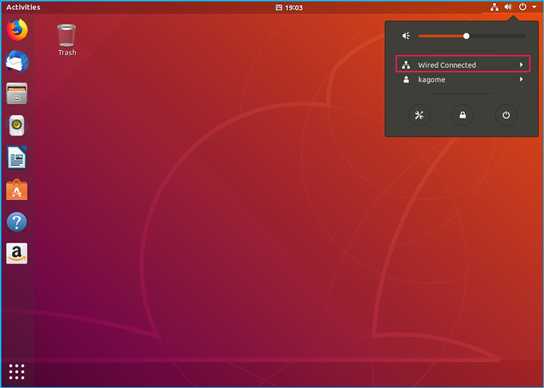Click the Trash label text

coord(67,52)
